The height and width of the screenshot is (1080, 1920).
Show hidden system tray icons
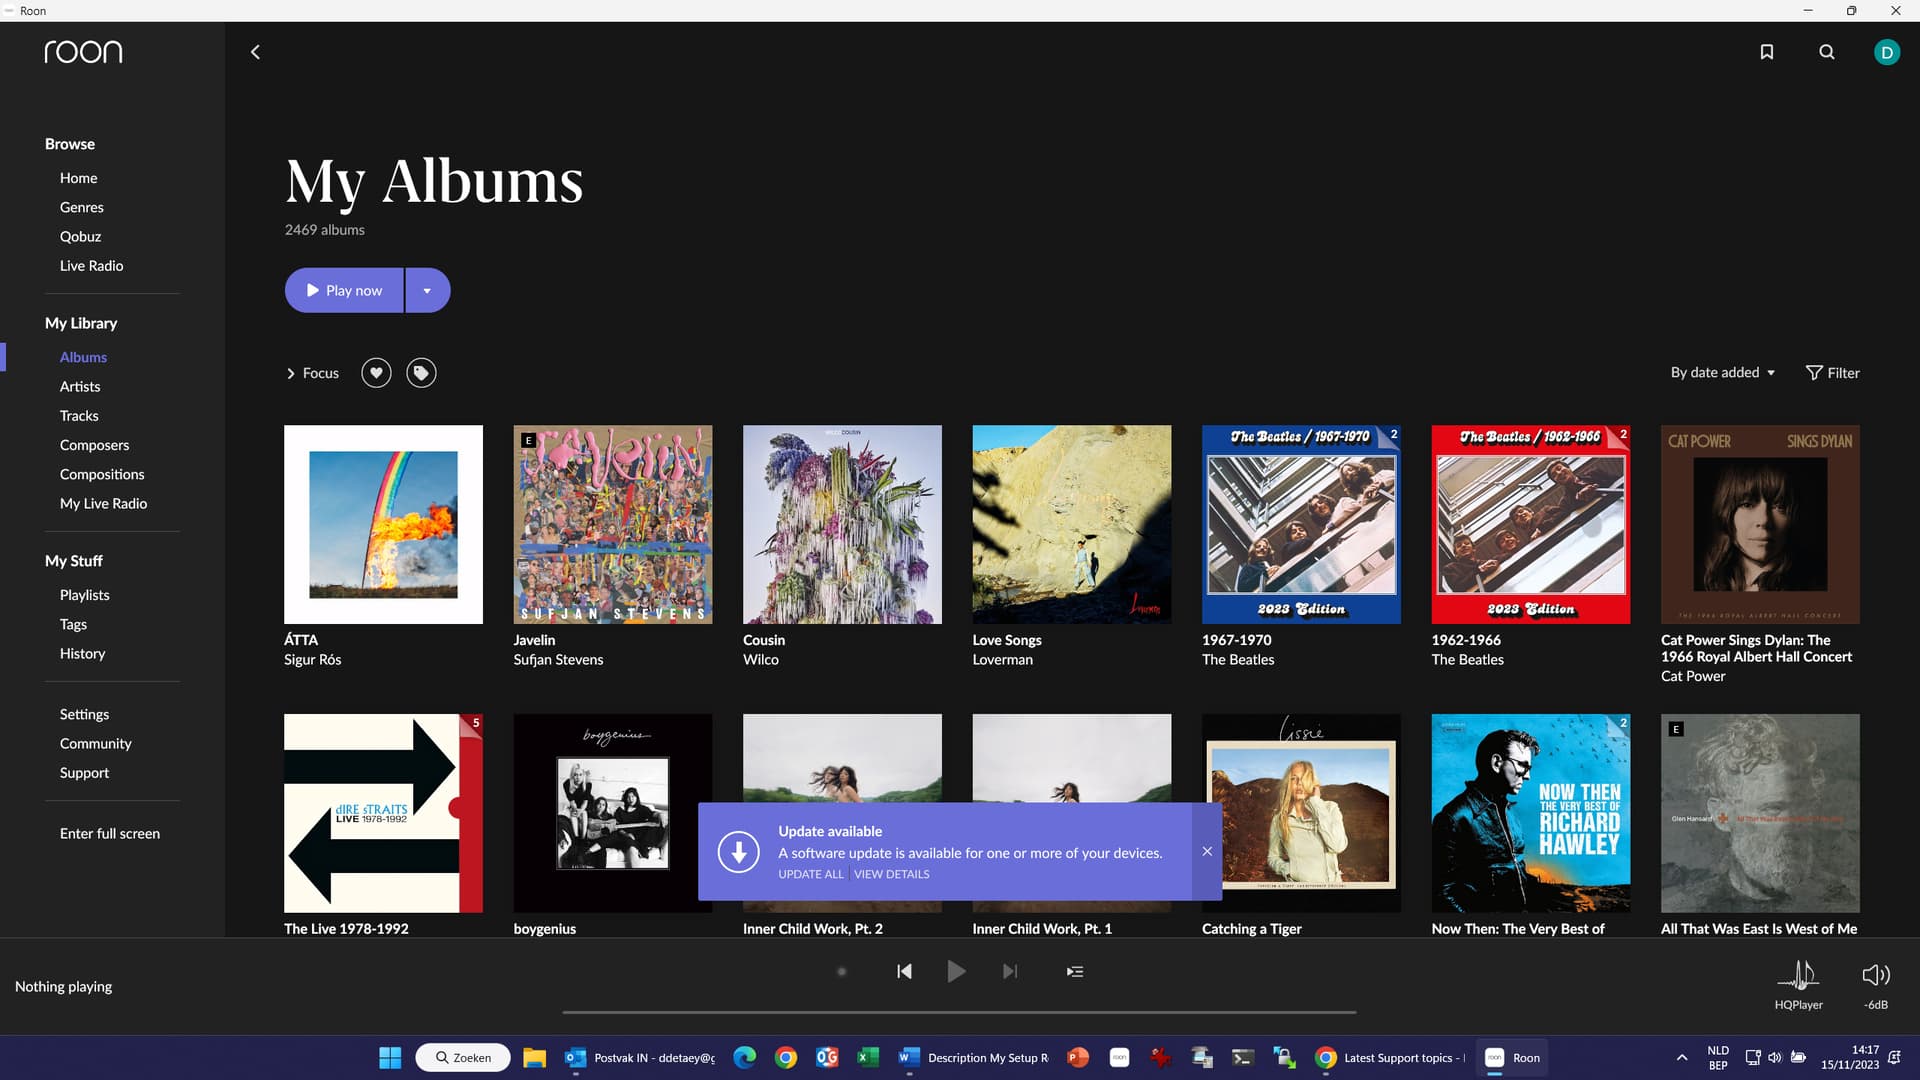(x=1682, y=1058)
